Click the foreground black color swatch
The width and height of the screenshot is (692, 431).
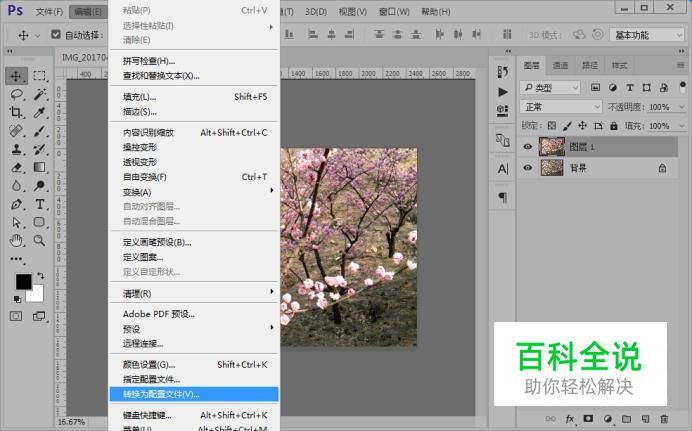click(23, 283)
